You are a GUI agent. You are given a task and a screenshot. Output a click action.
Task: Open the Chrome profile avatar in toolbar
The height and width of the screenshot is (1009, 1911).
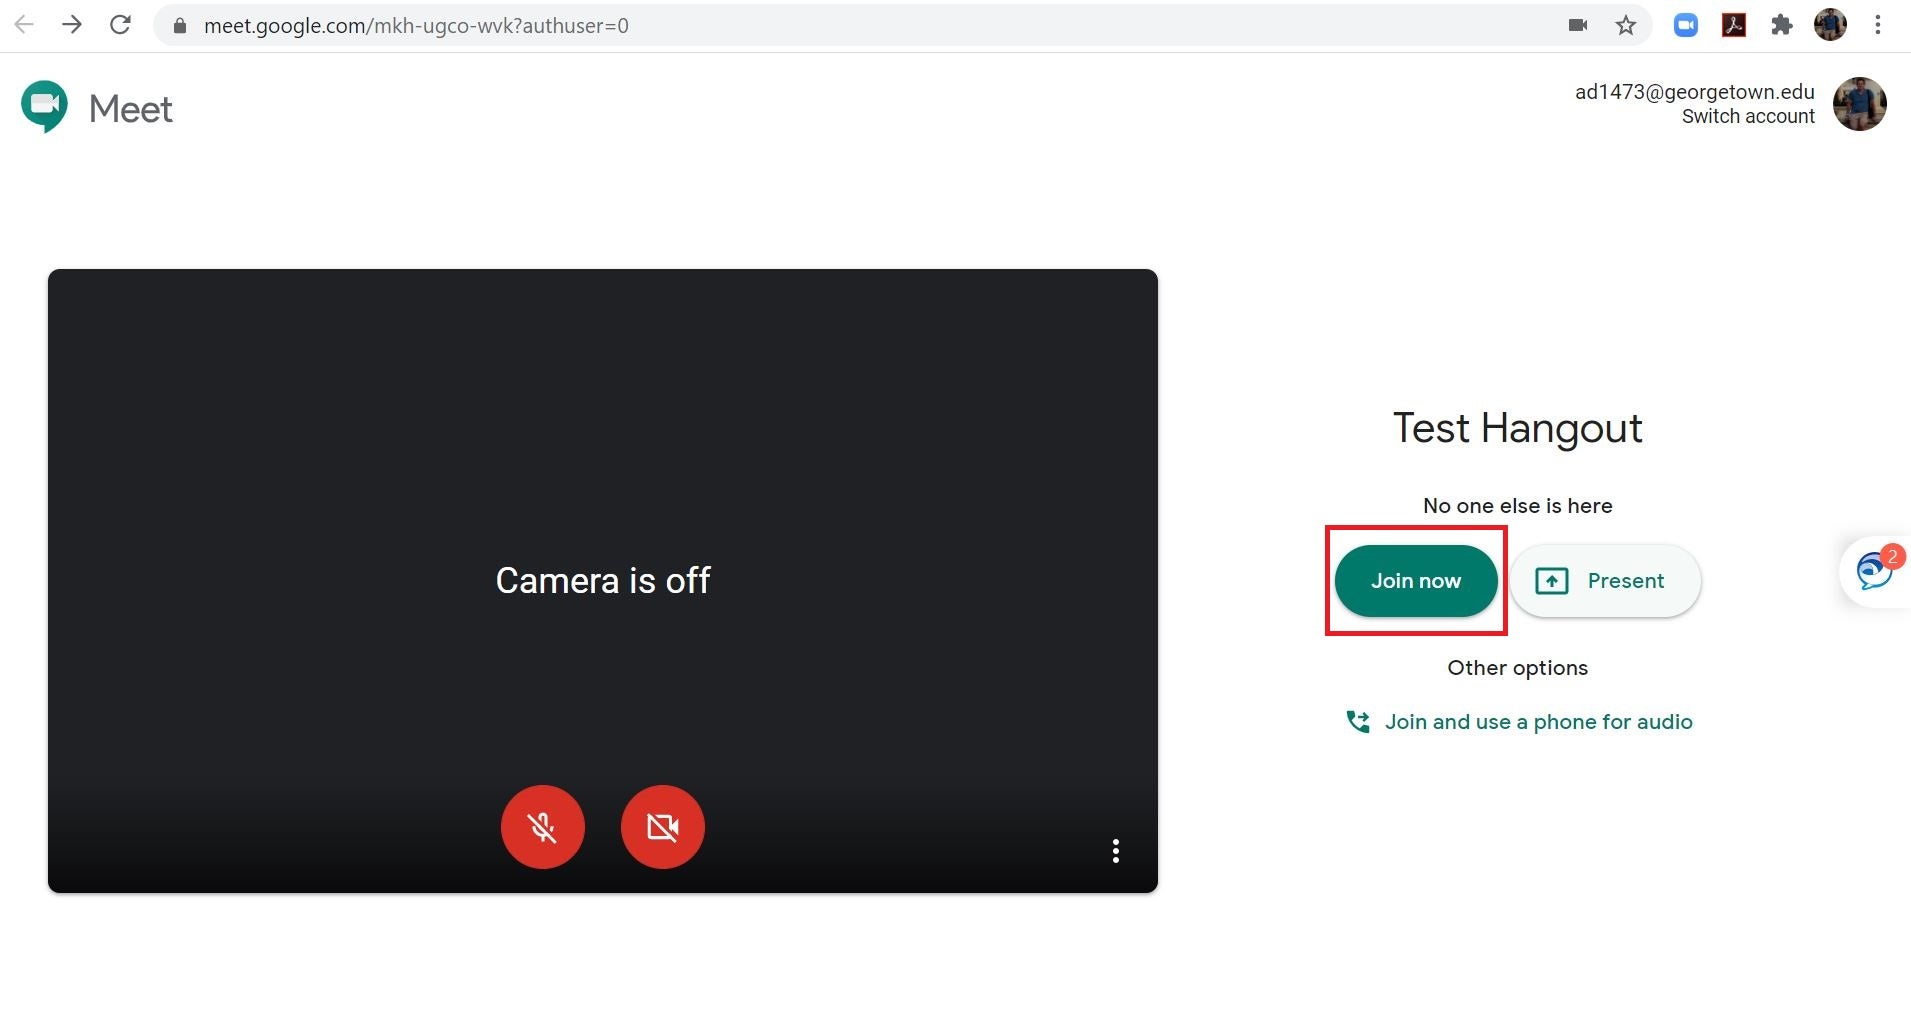1830,25
